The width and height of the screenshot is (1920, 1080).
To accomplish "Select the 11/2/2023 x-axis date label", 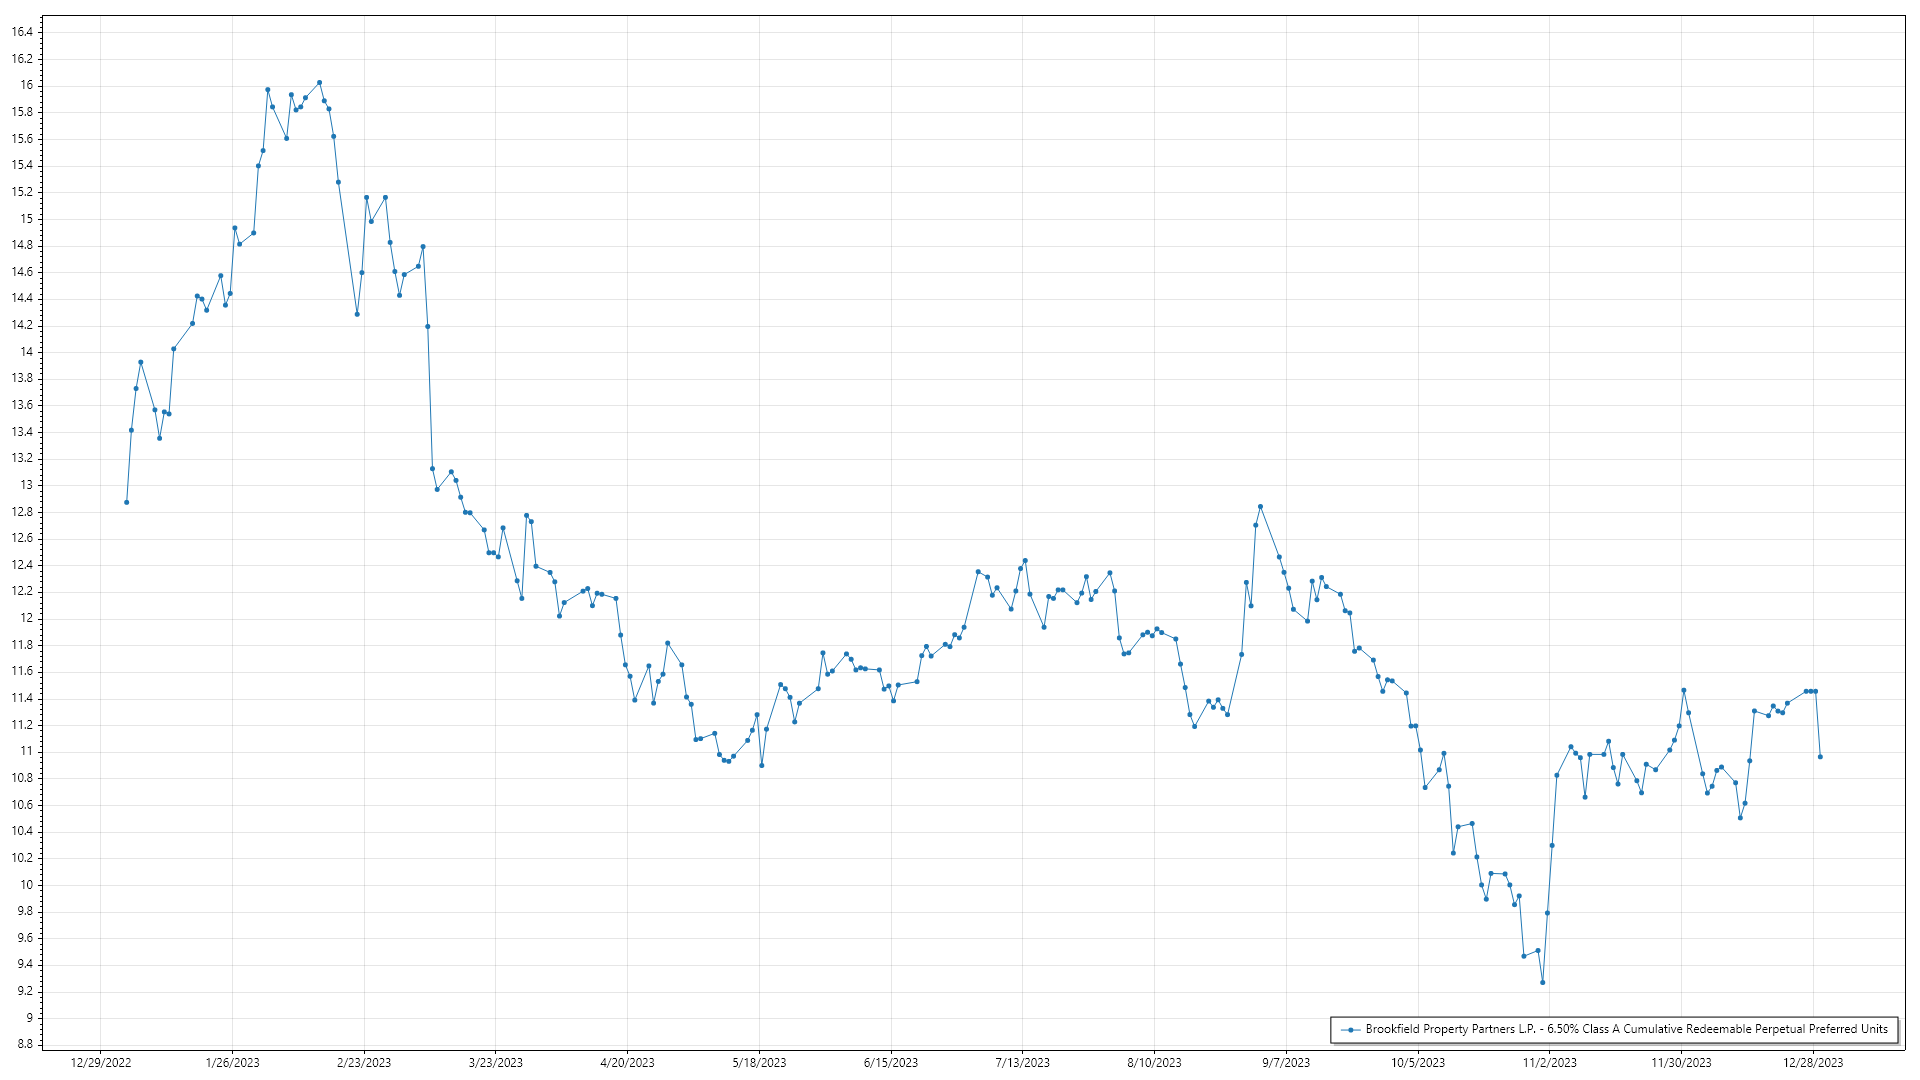I will point(1549,1062).
